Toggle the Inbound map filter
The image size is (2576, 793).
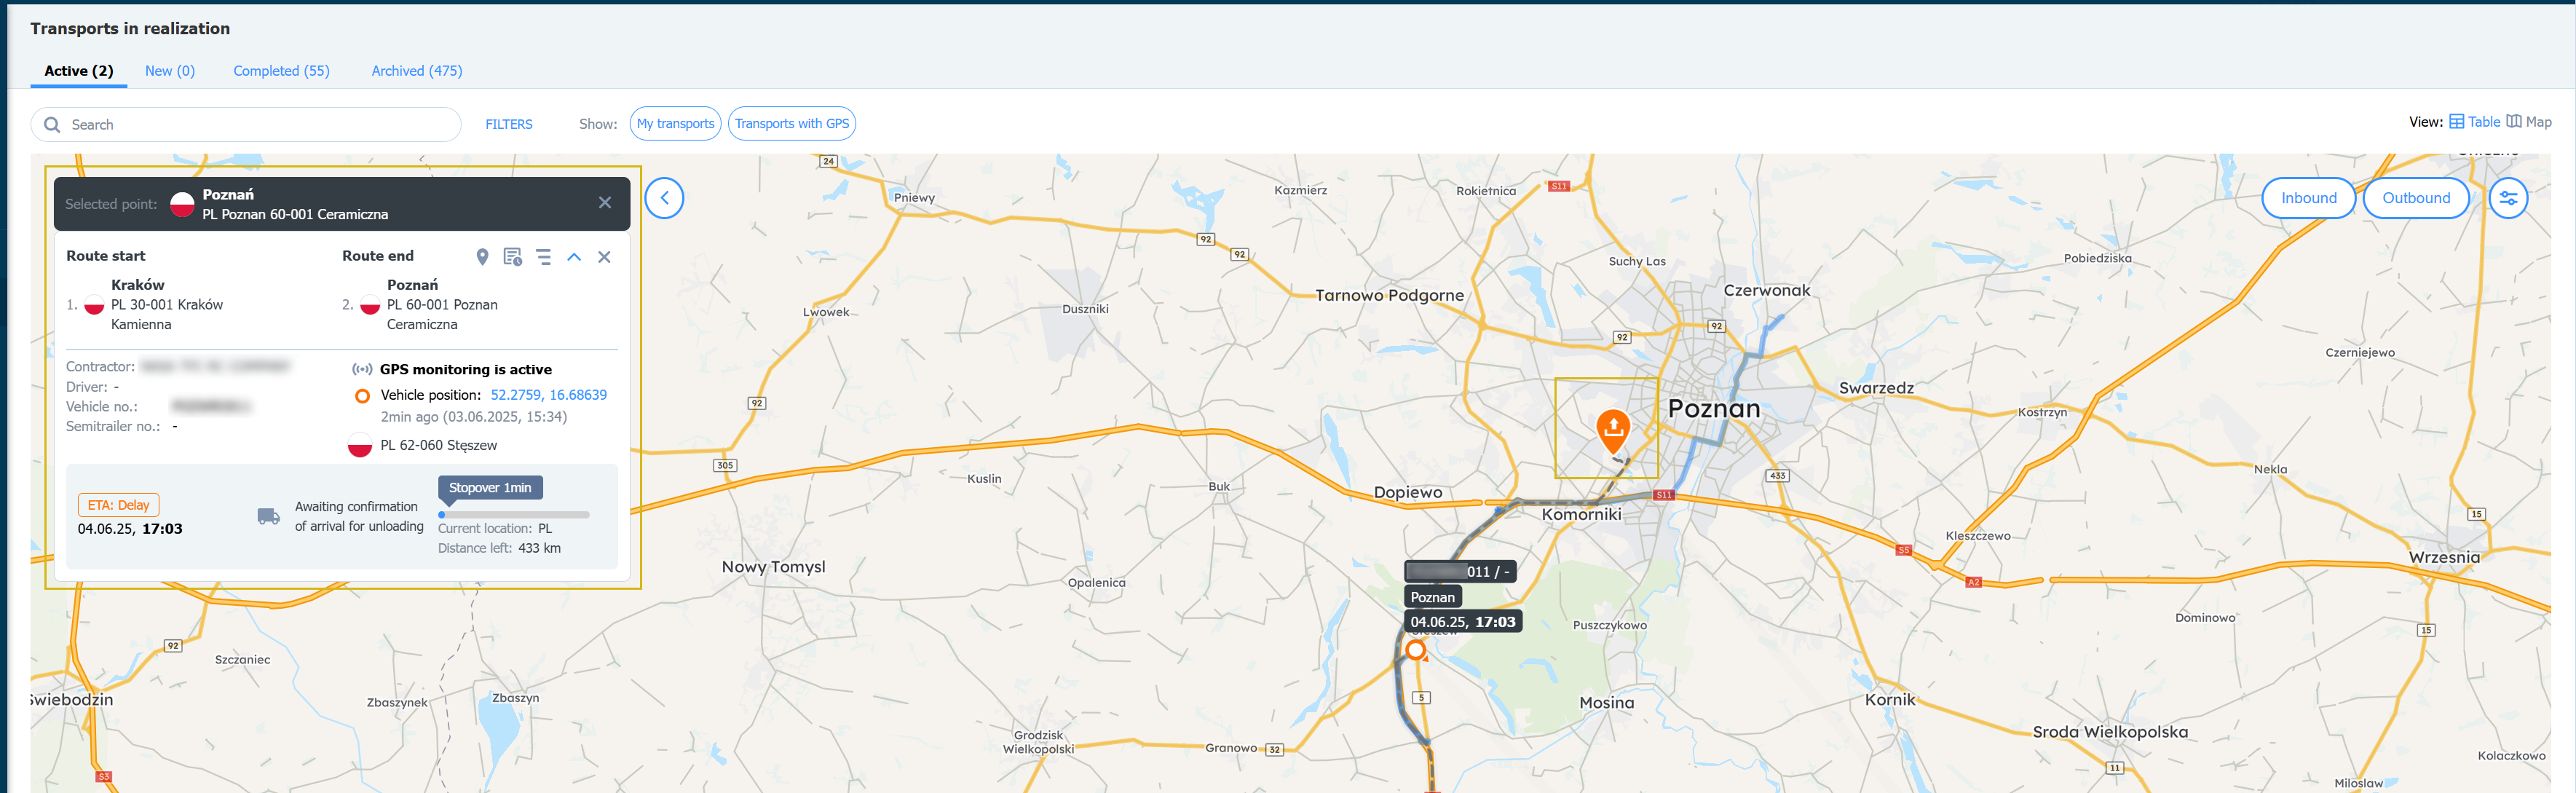pos(2308,198)
